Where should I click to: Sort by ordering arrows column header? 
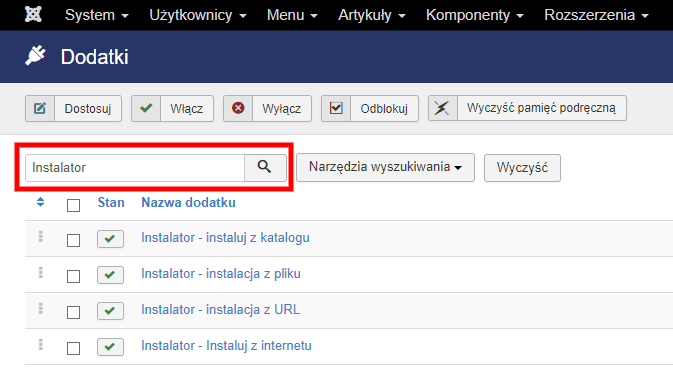(x=40, y=202)
